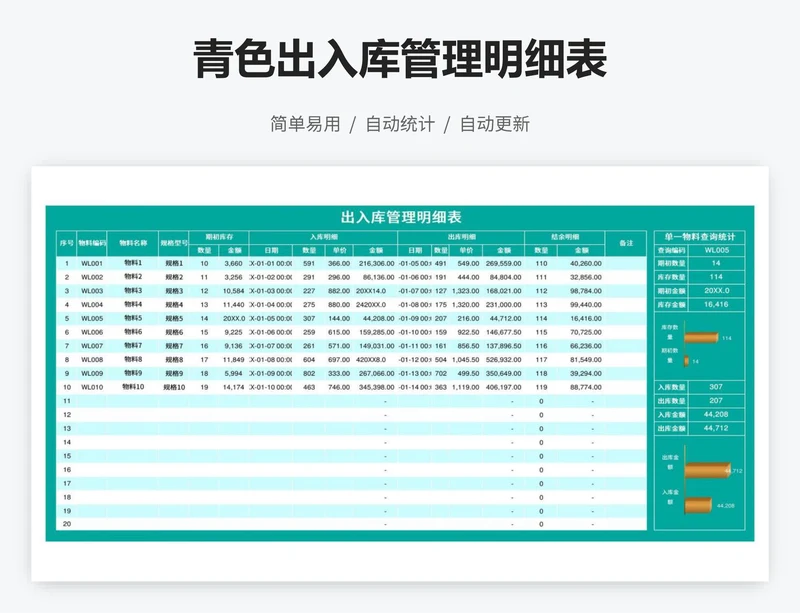Click the 规格8 specification cell
This screenshot has height=613, width=800.
point(174,360)
